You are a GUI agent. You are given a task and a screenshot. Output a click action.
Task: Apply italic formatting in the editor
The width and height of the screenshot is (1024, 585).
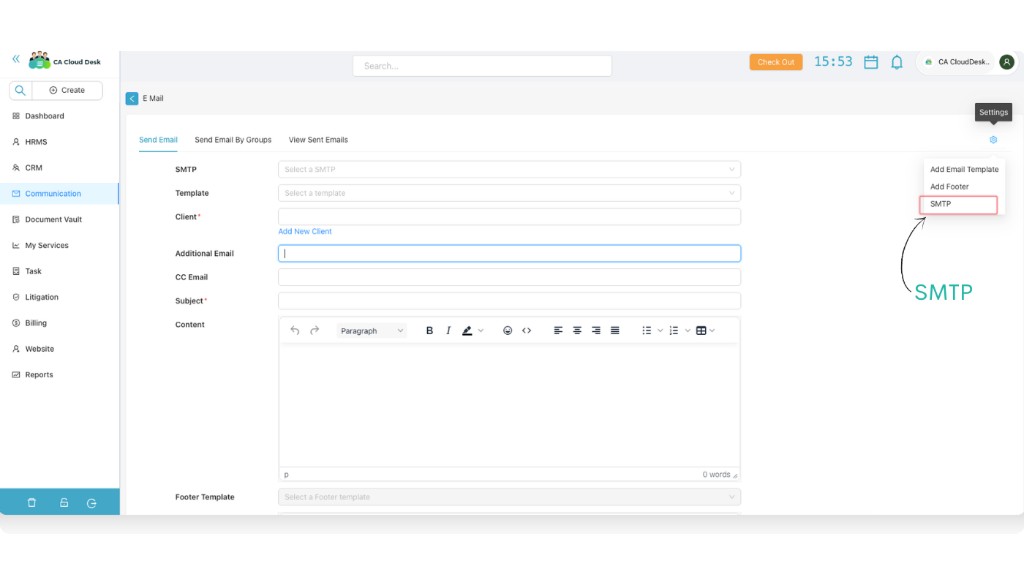[x=448, y=330]
